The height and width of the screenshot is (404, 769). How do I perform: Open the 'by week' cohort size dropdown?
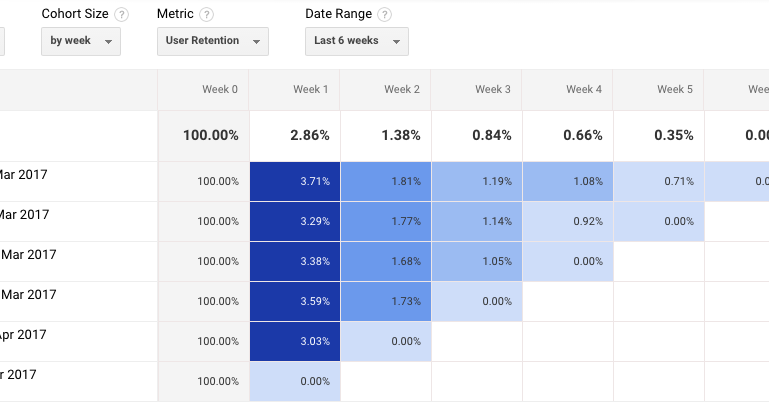click(x=81, y=41)
